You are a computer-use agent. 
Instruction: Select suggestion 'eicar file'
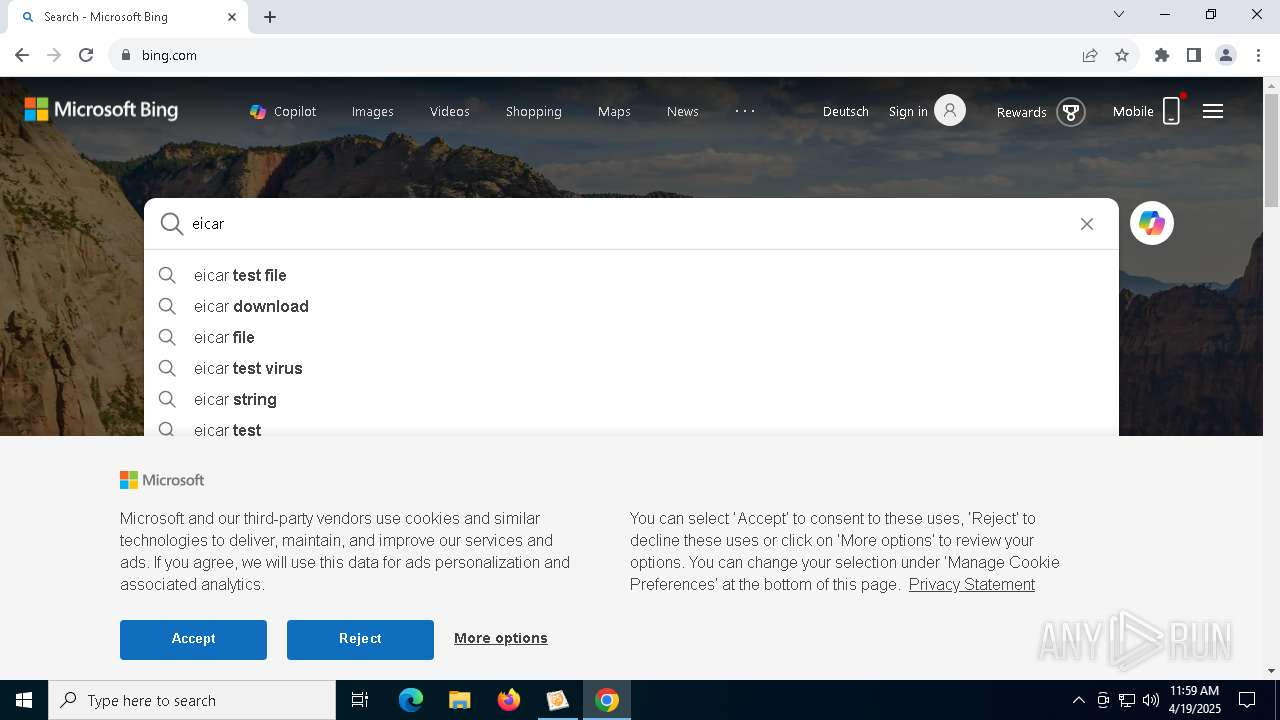click(631, 337)
